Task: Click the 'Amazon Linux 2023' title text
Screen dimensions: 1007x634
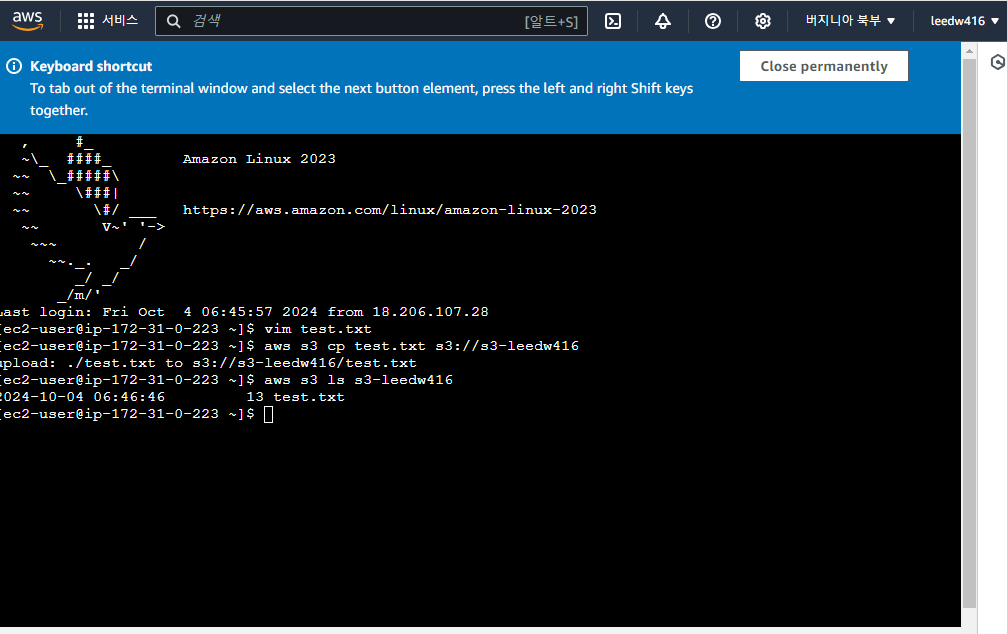Action: 259,159
